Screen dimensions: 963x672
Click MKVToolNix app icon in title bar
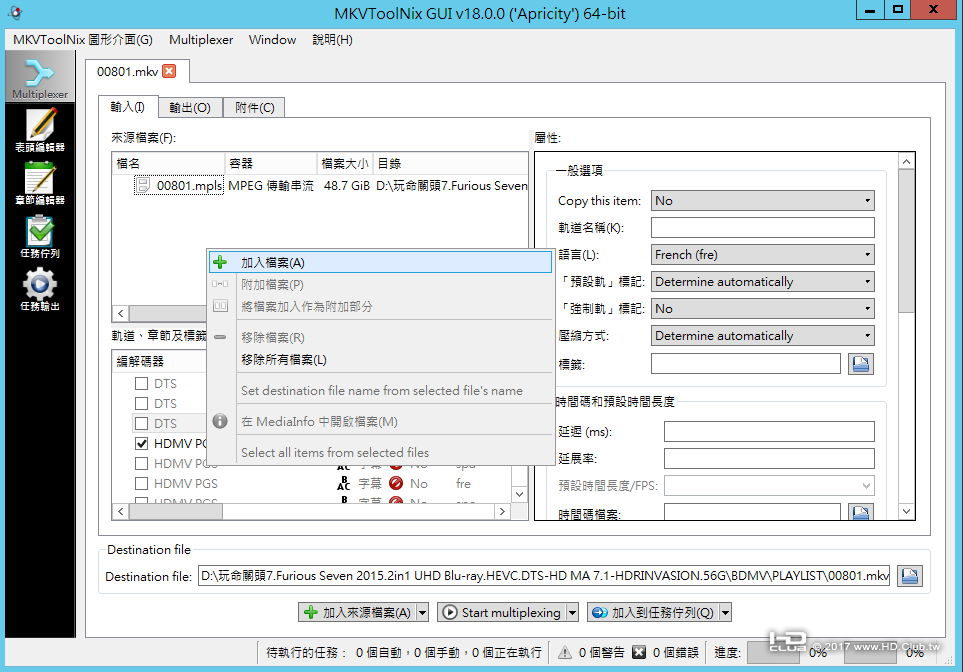(x=16, y=13)
